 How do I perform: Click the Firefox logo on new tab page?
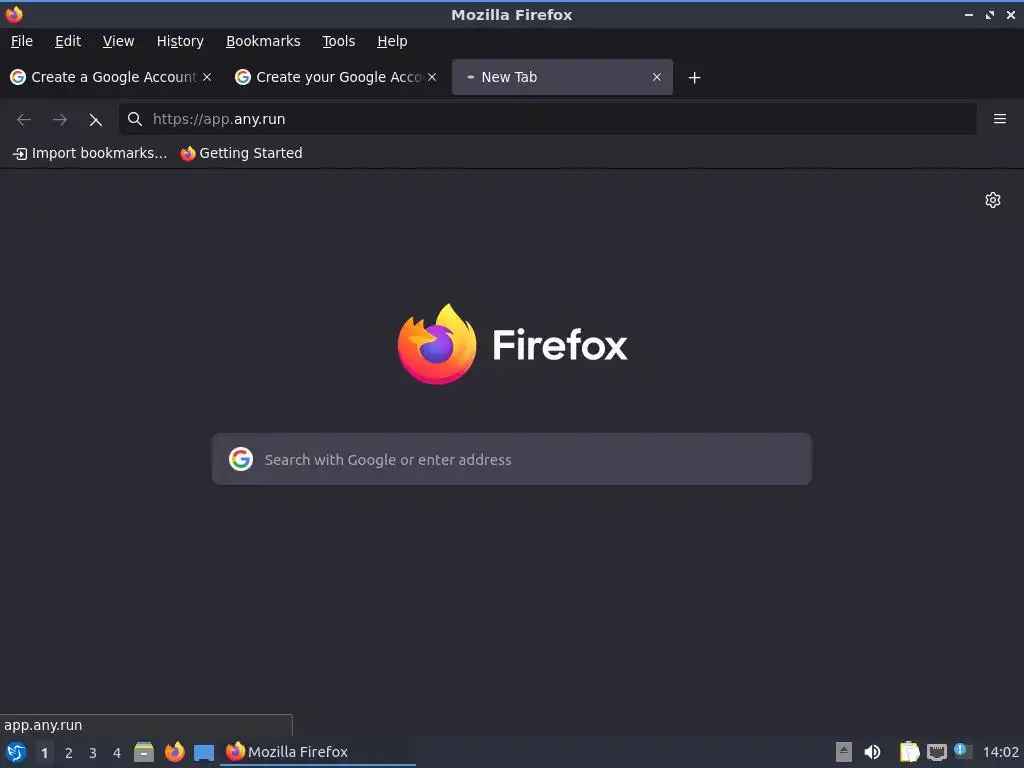click(x=512, y=344)
